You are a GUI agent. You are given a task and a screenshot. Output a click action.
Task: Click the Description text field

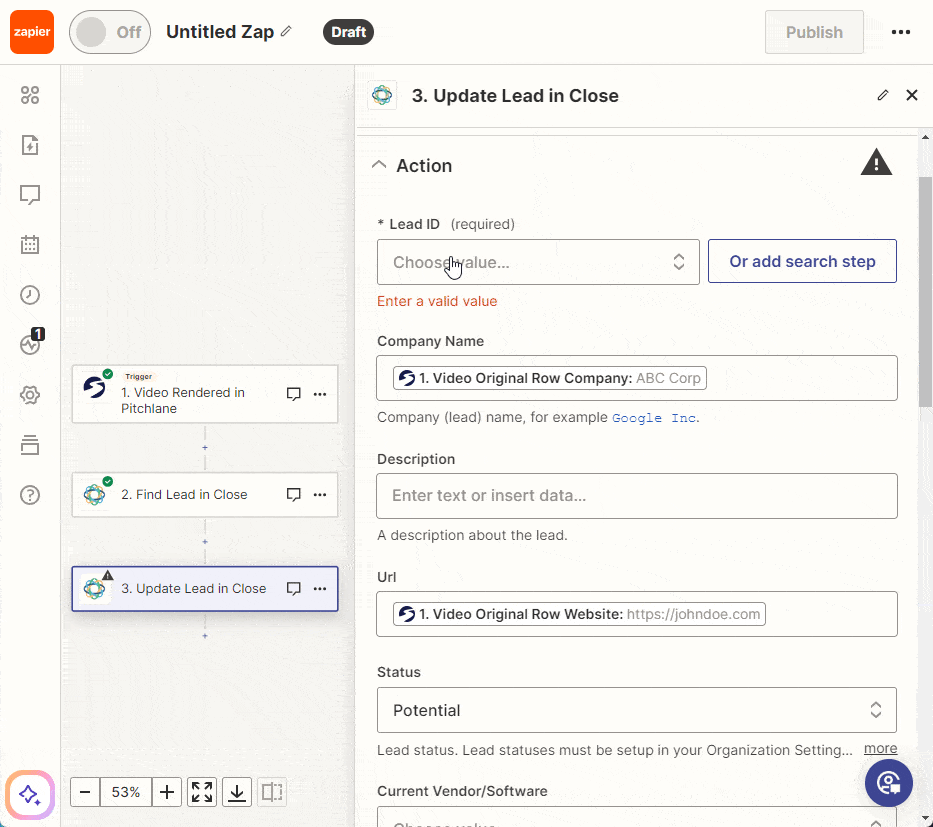click(x=637, y=496)
